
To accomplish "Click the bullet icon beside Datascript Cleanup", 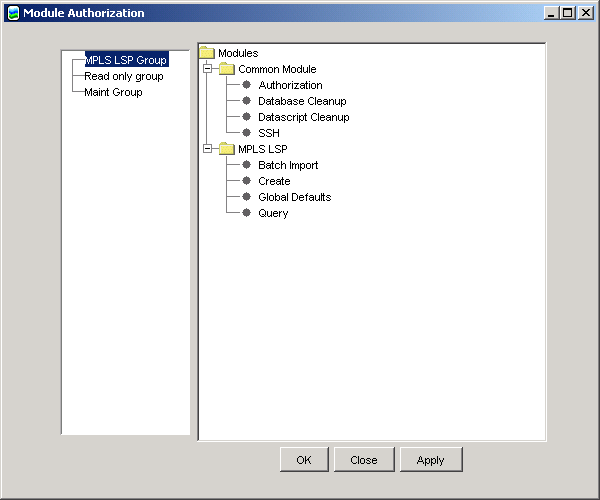I will point(246,117).
